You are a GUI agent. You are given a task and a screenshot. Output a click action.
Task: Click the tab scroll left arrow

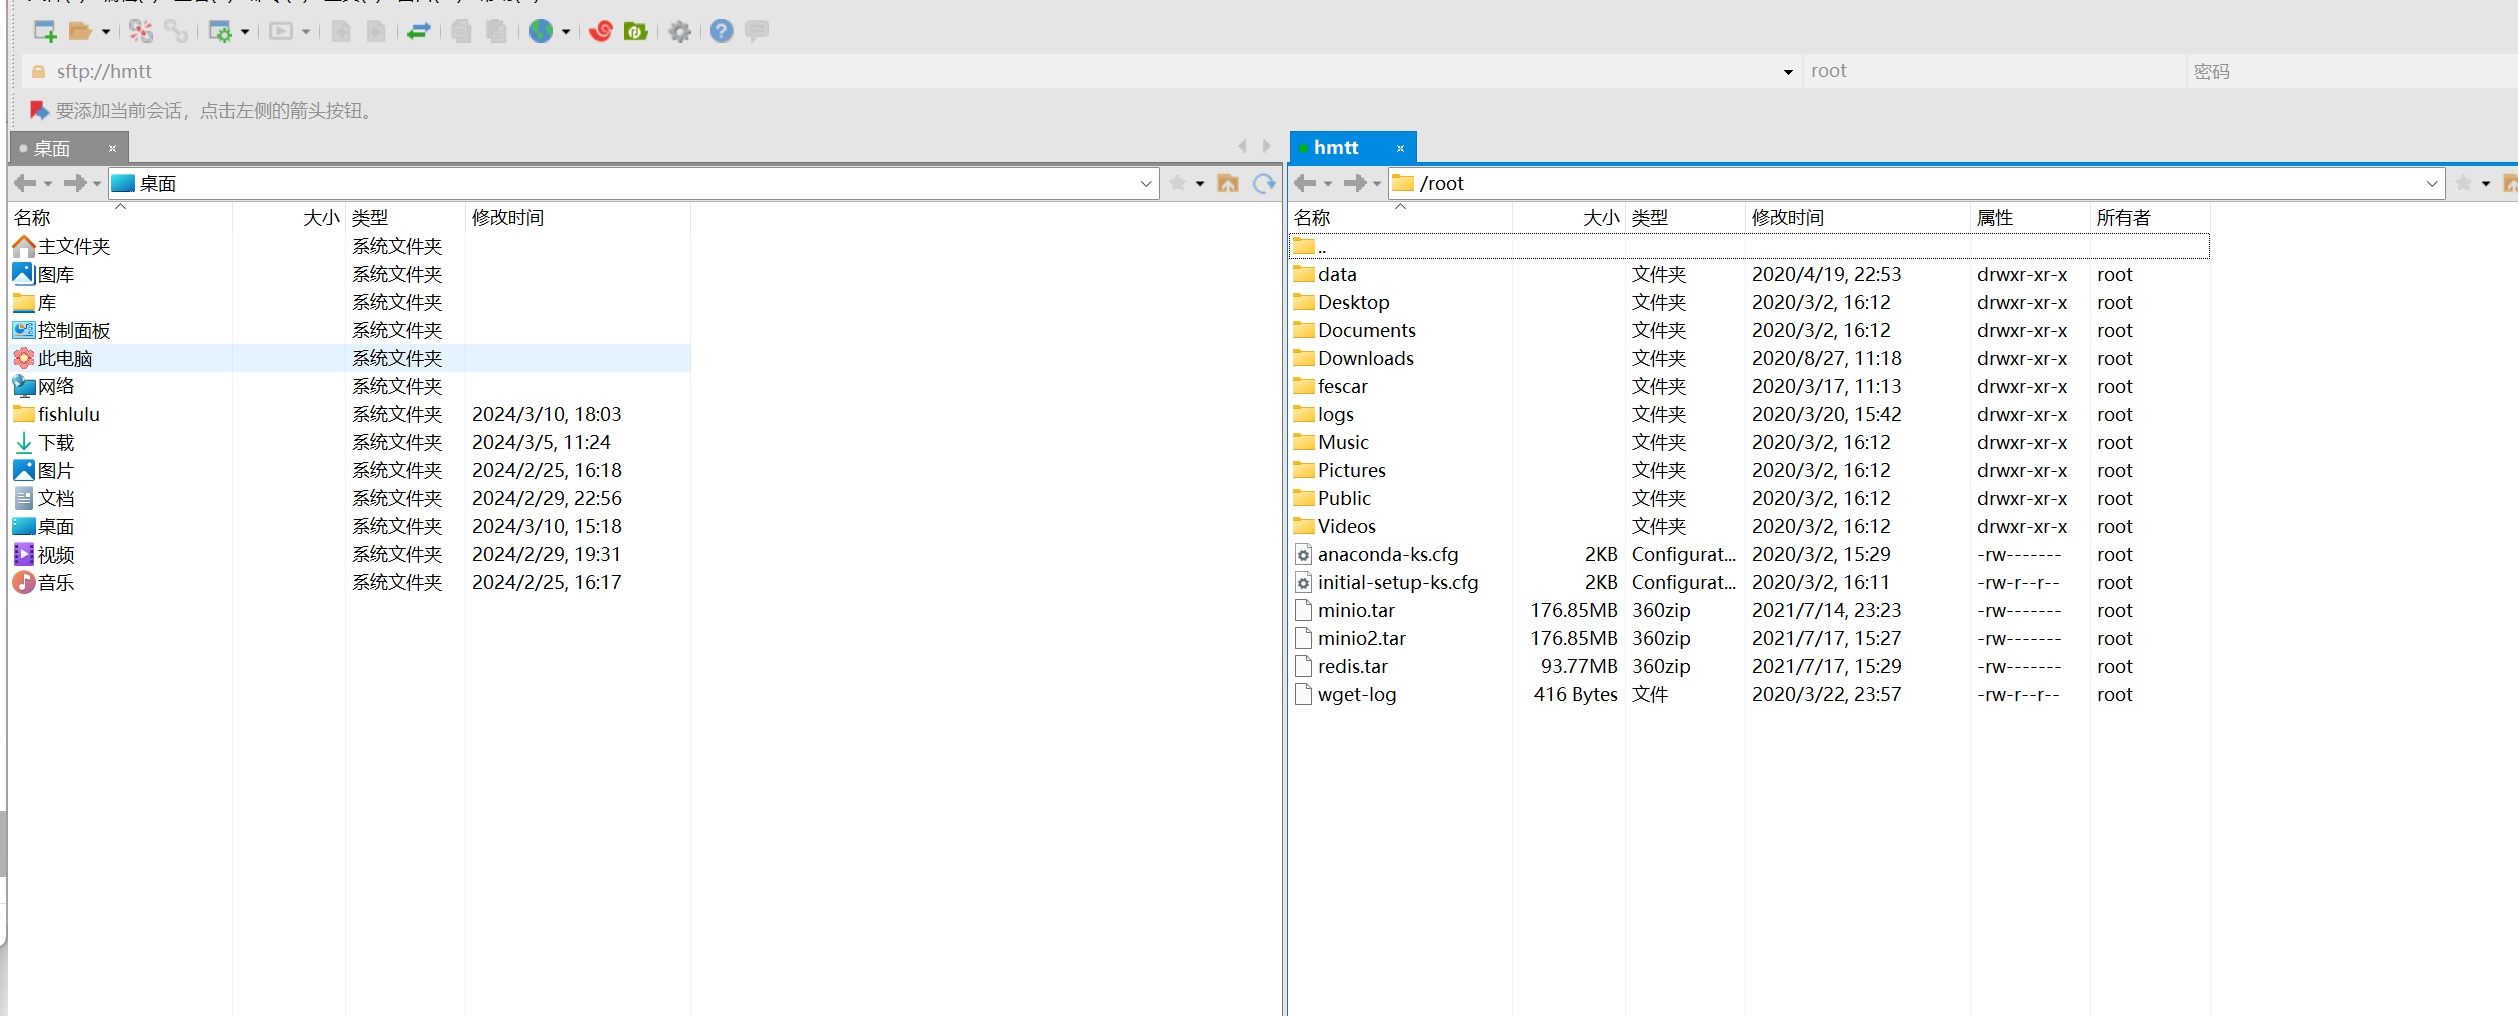pos(1242,146)
